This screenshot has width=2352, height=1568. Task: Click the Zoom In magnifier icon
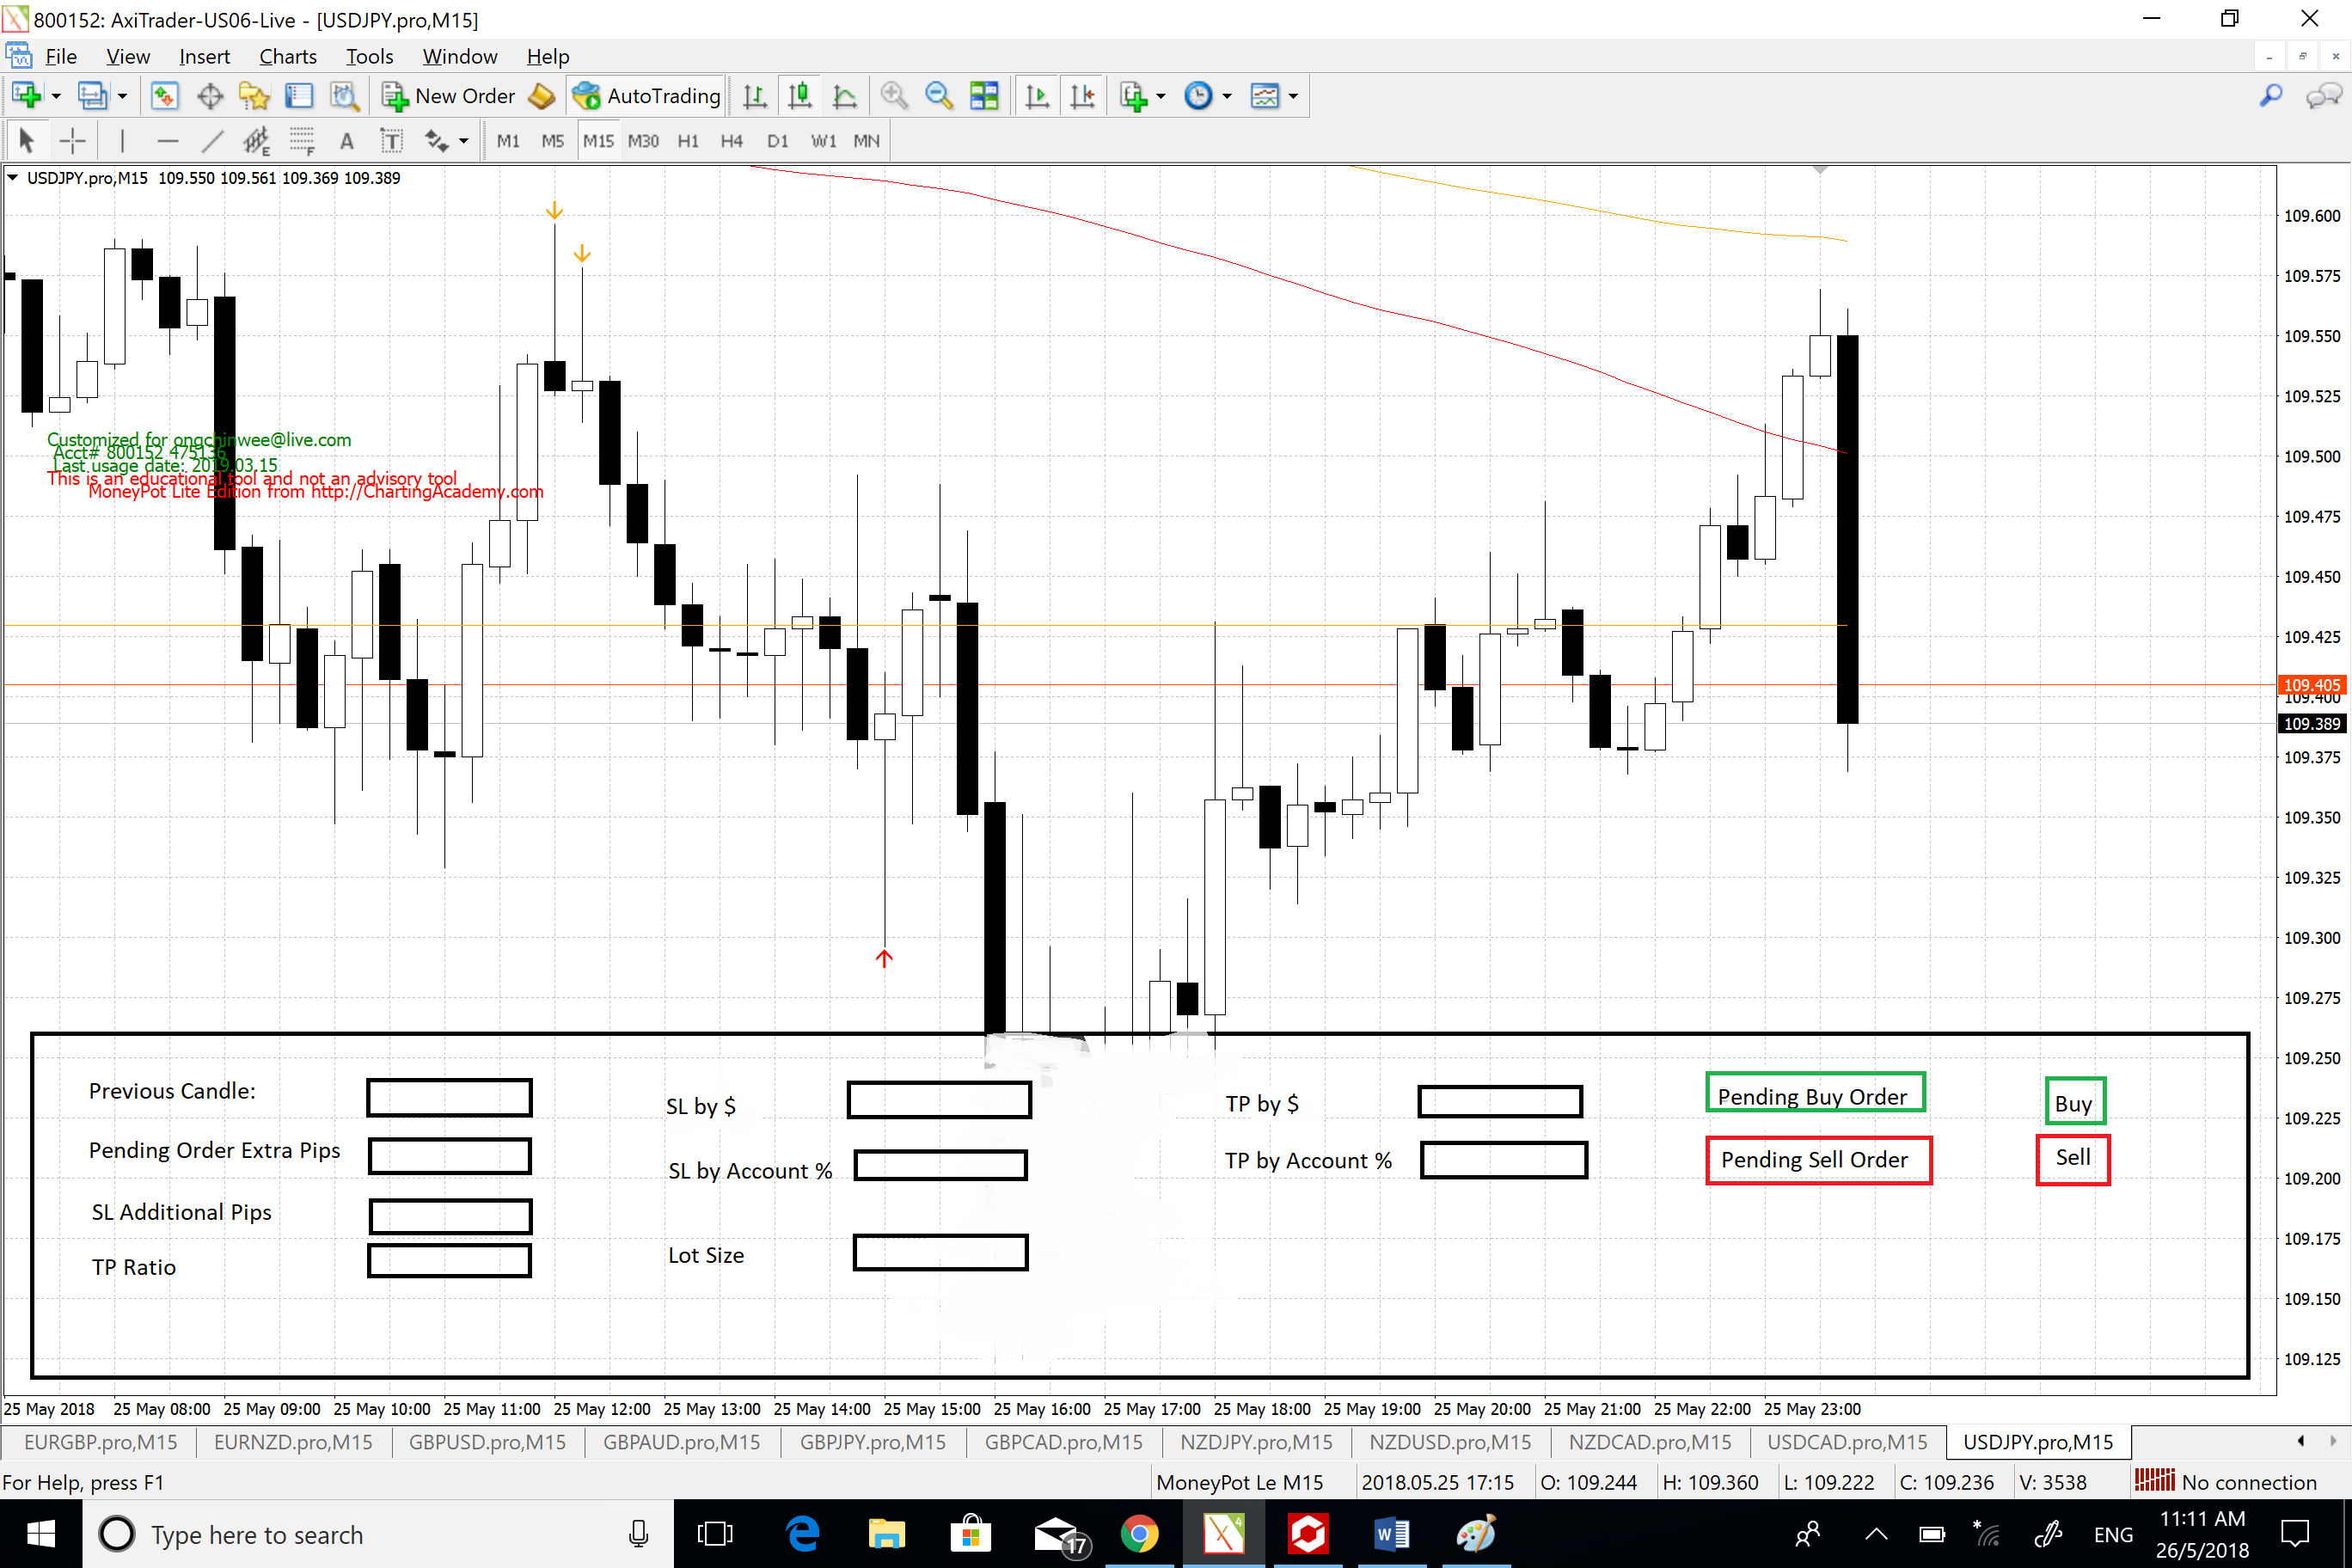pos(894,96)
